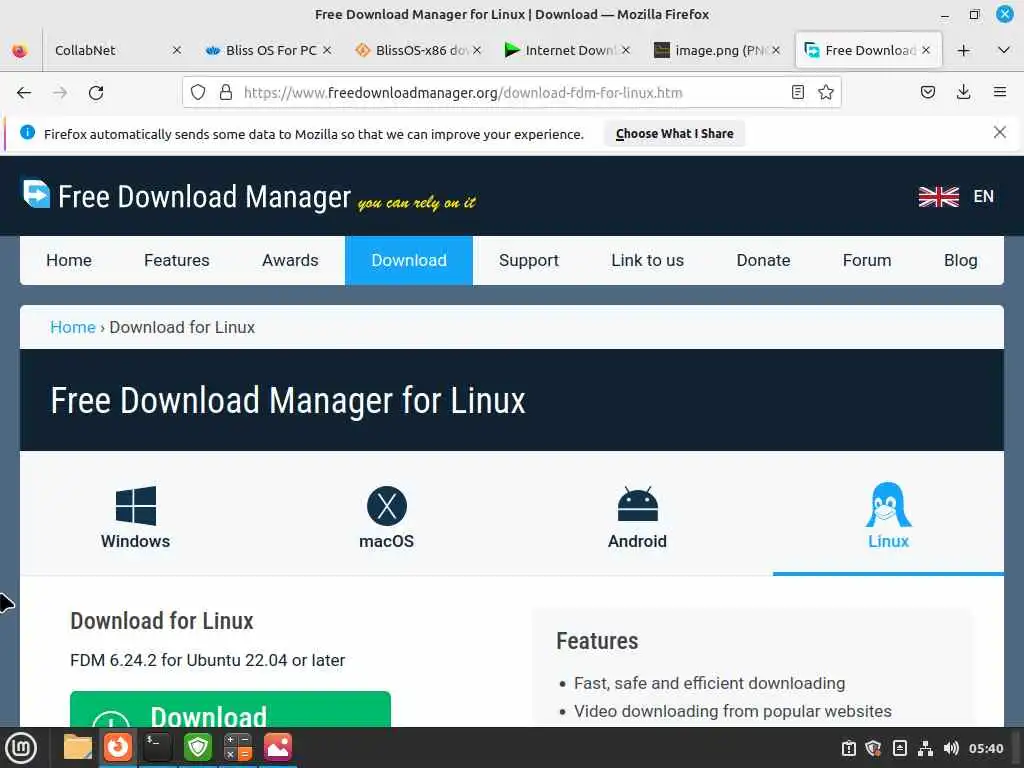Switch to the Internet Download tab

567,50
